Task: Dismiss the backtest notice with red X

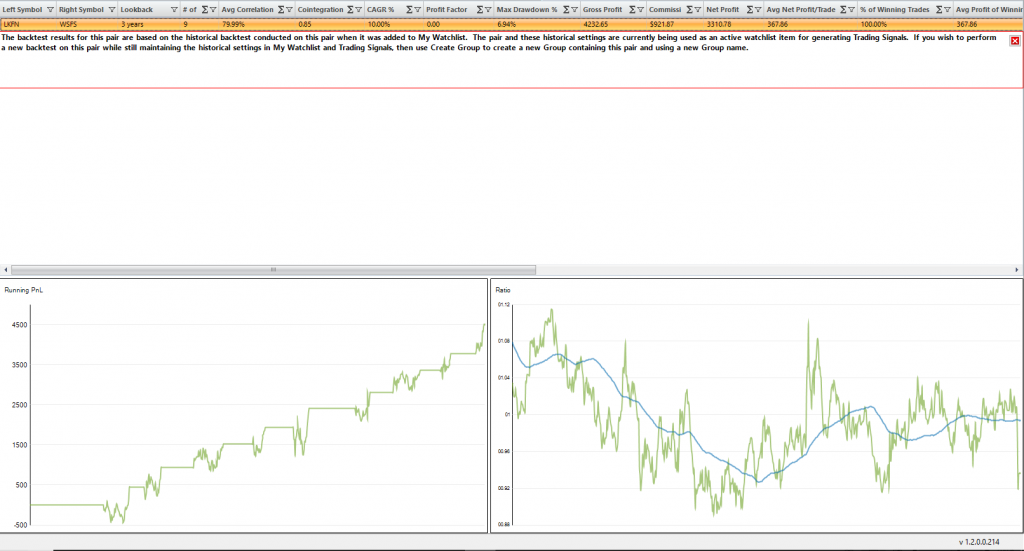Action: tap(1015, 40)
